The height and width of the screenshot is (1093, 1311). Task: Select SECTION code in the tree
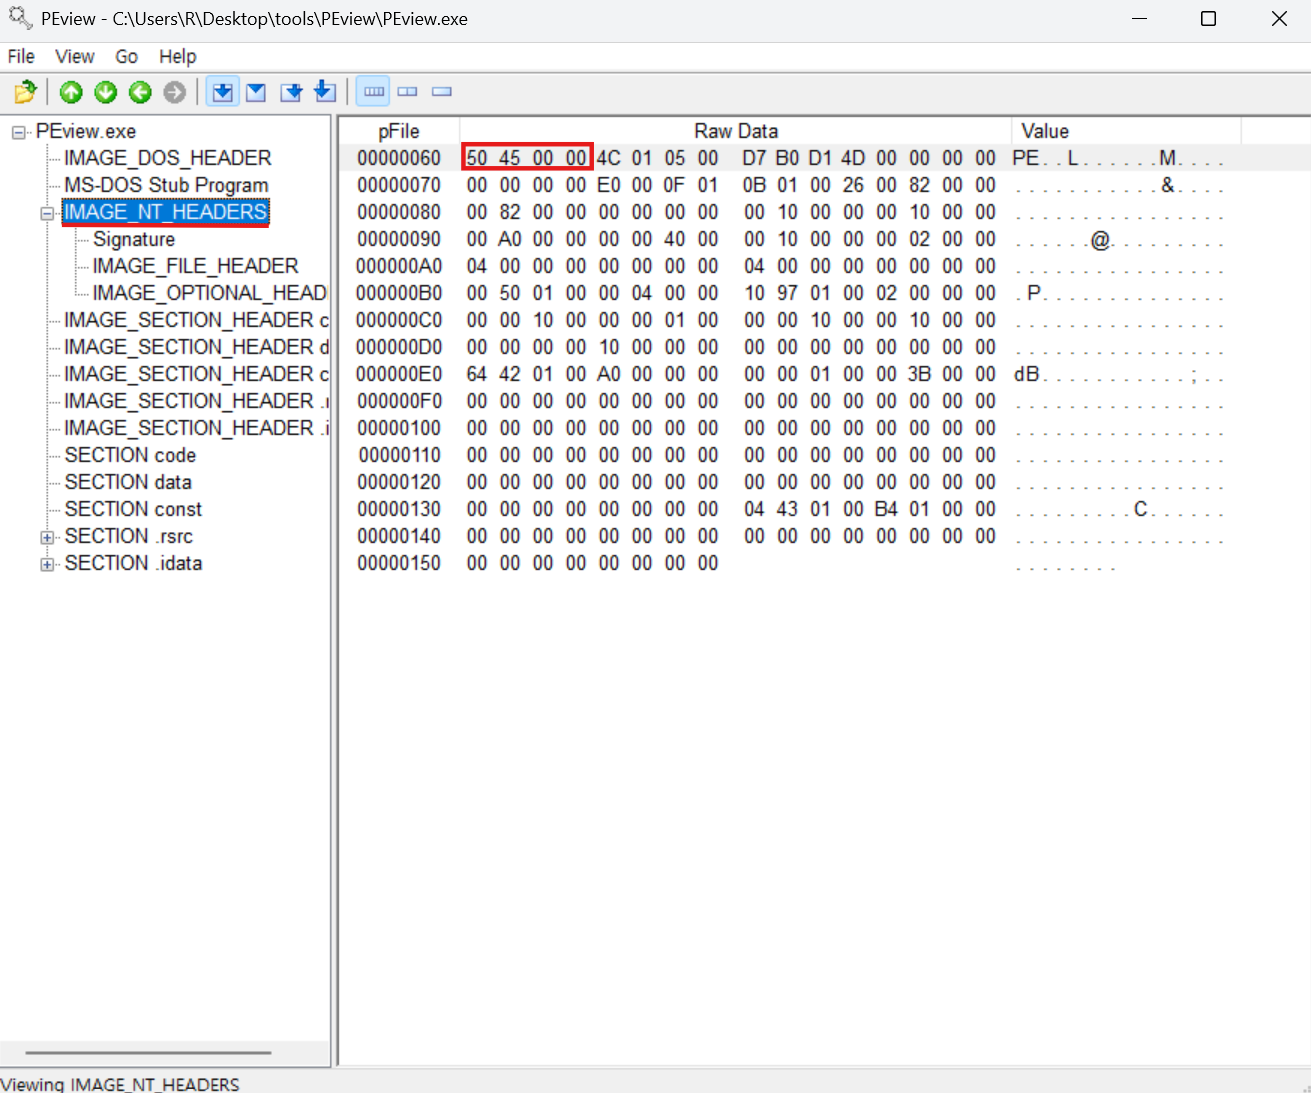[x=130, y=455]
